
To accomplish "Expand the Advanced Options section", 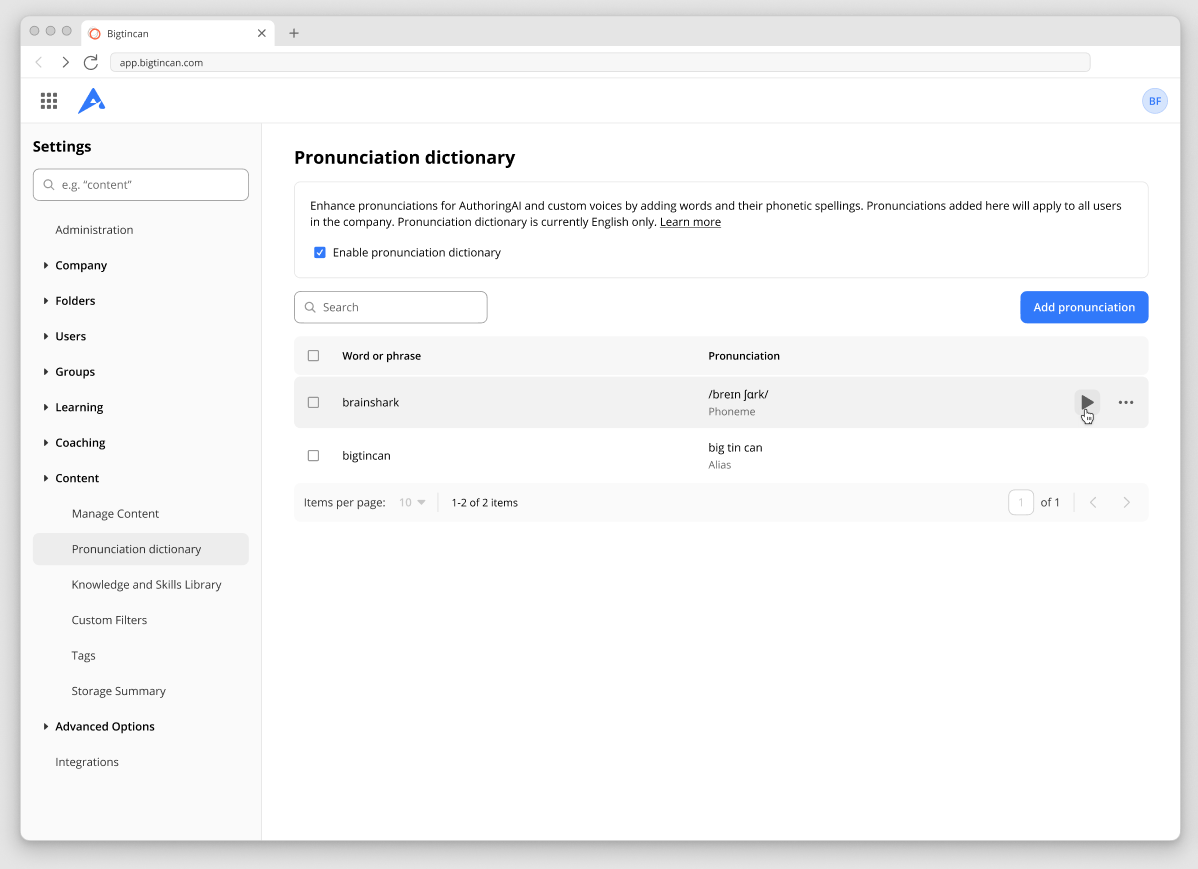I will [x=46, y=727].
